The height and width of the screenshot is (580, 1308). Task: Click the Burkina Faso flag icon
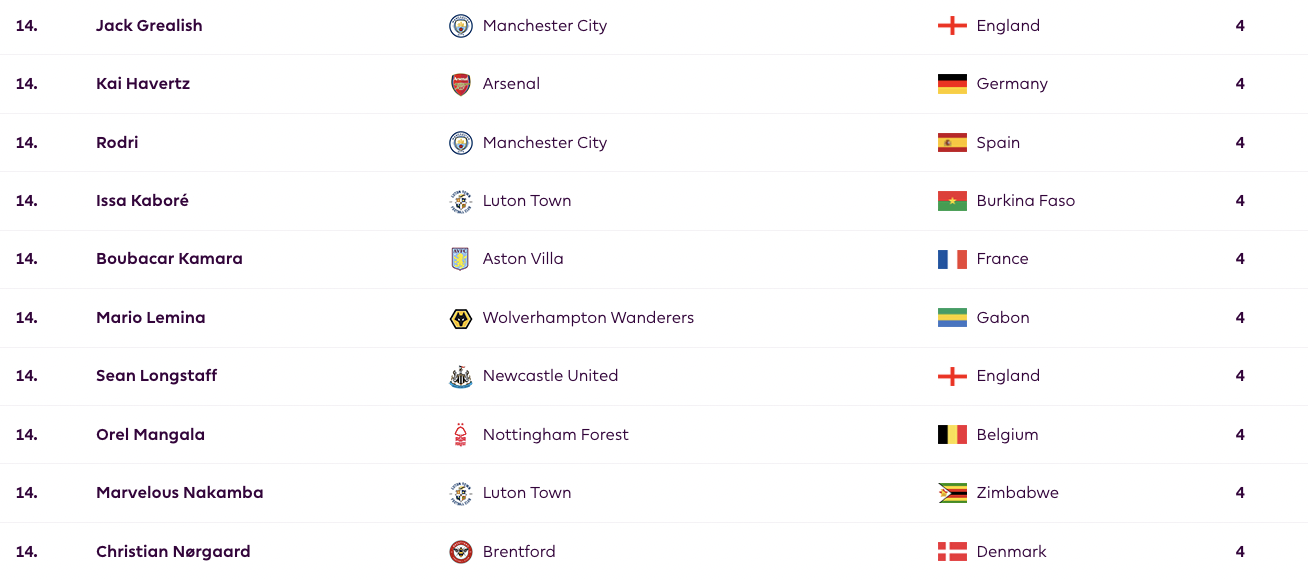click(952, 201)
